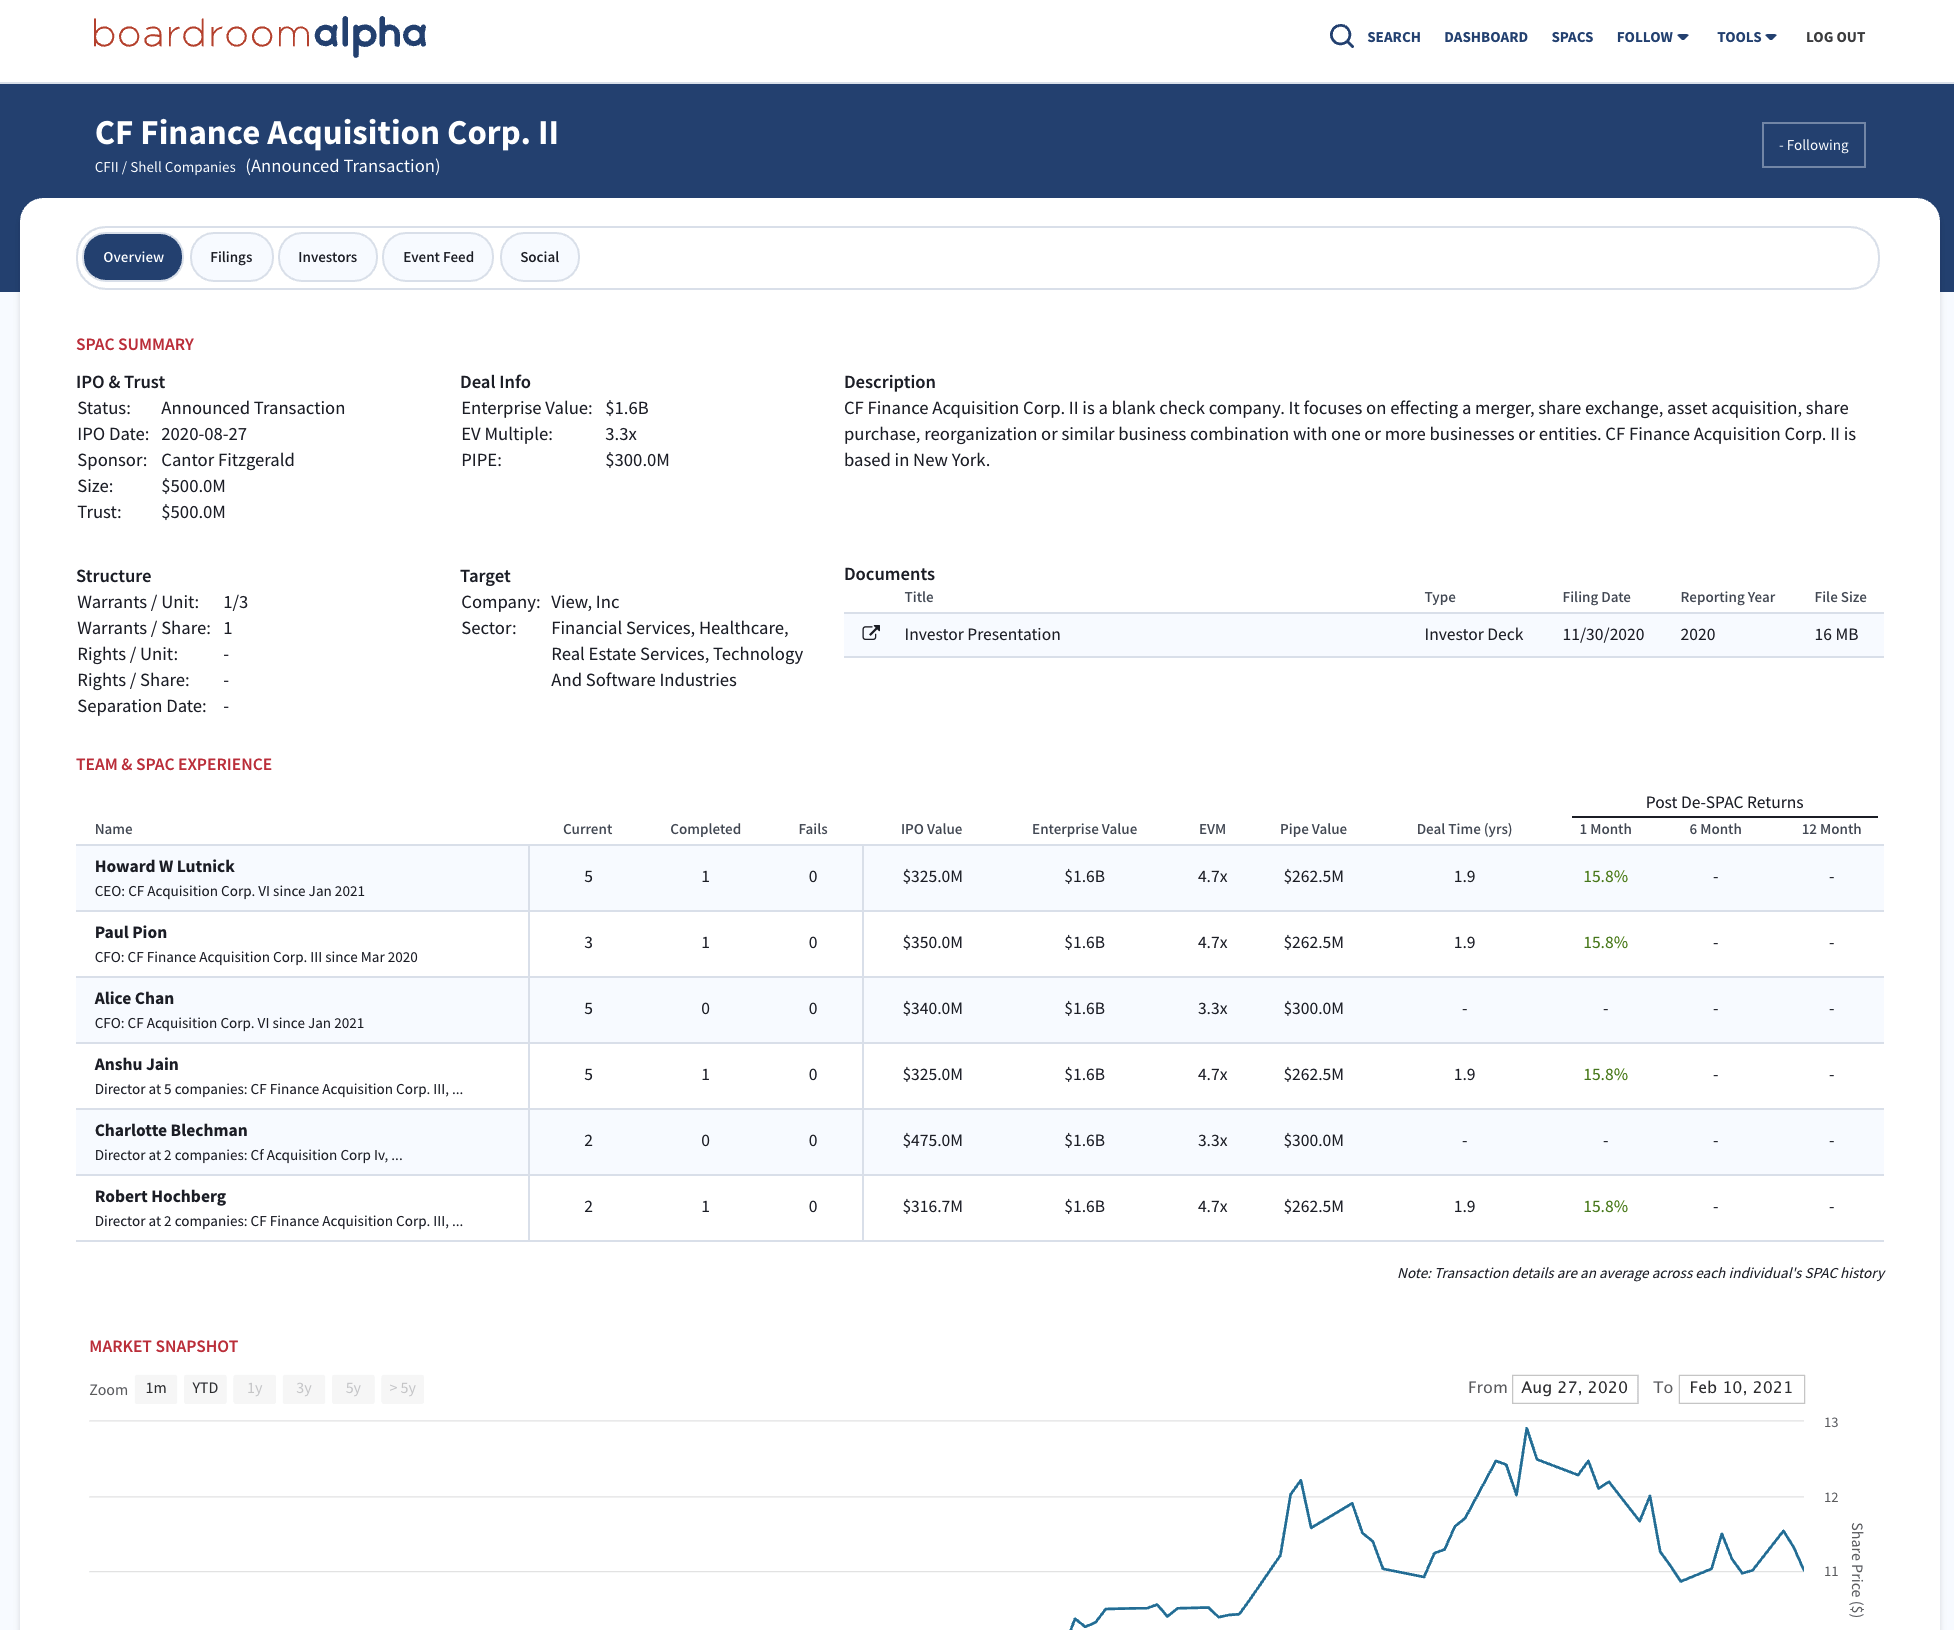This screenshot has height=1630, width=1954.
Task: Click LOG OUT in the header
Action: tap(1835, 37)
